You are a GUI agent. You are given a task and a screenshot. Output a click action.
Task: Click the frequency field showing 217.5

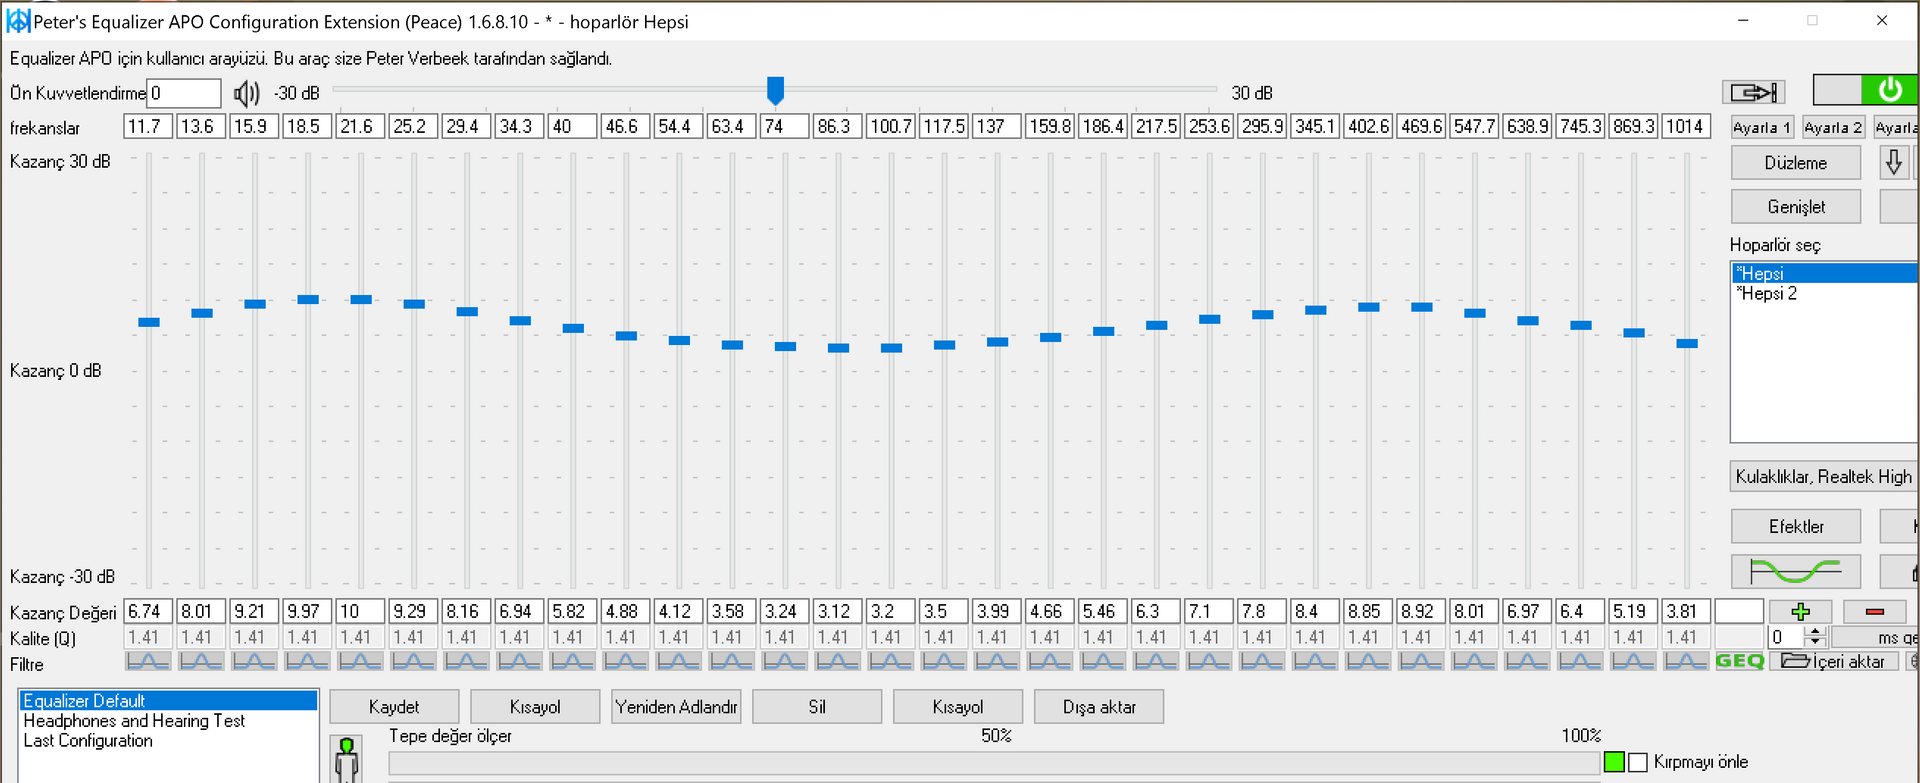coord(1155,127)
